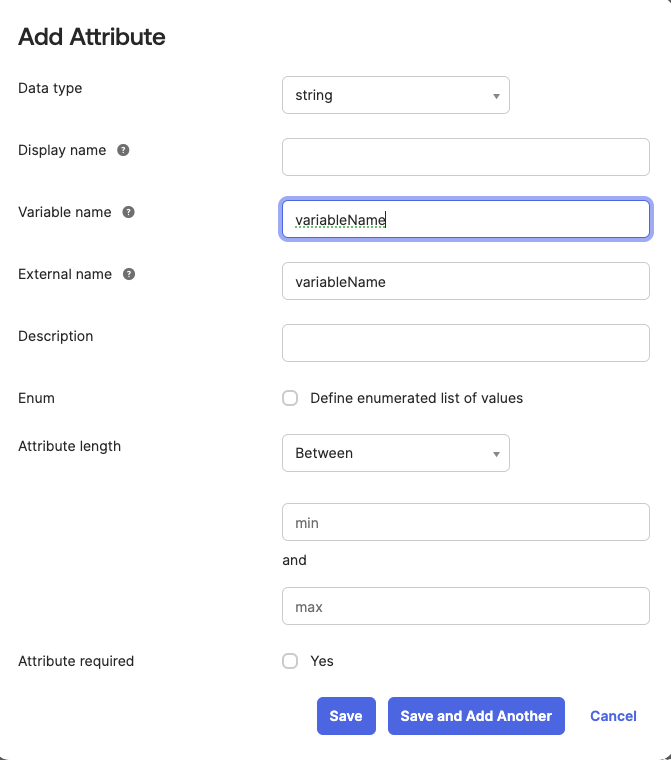The width and height of the screenshot is (671, 760).
Task: Cancel the Add Attribute dialog
Action: click(613, 716)
